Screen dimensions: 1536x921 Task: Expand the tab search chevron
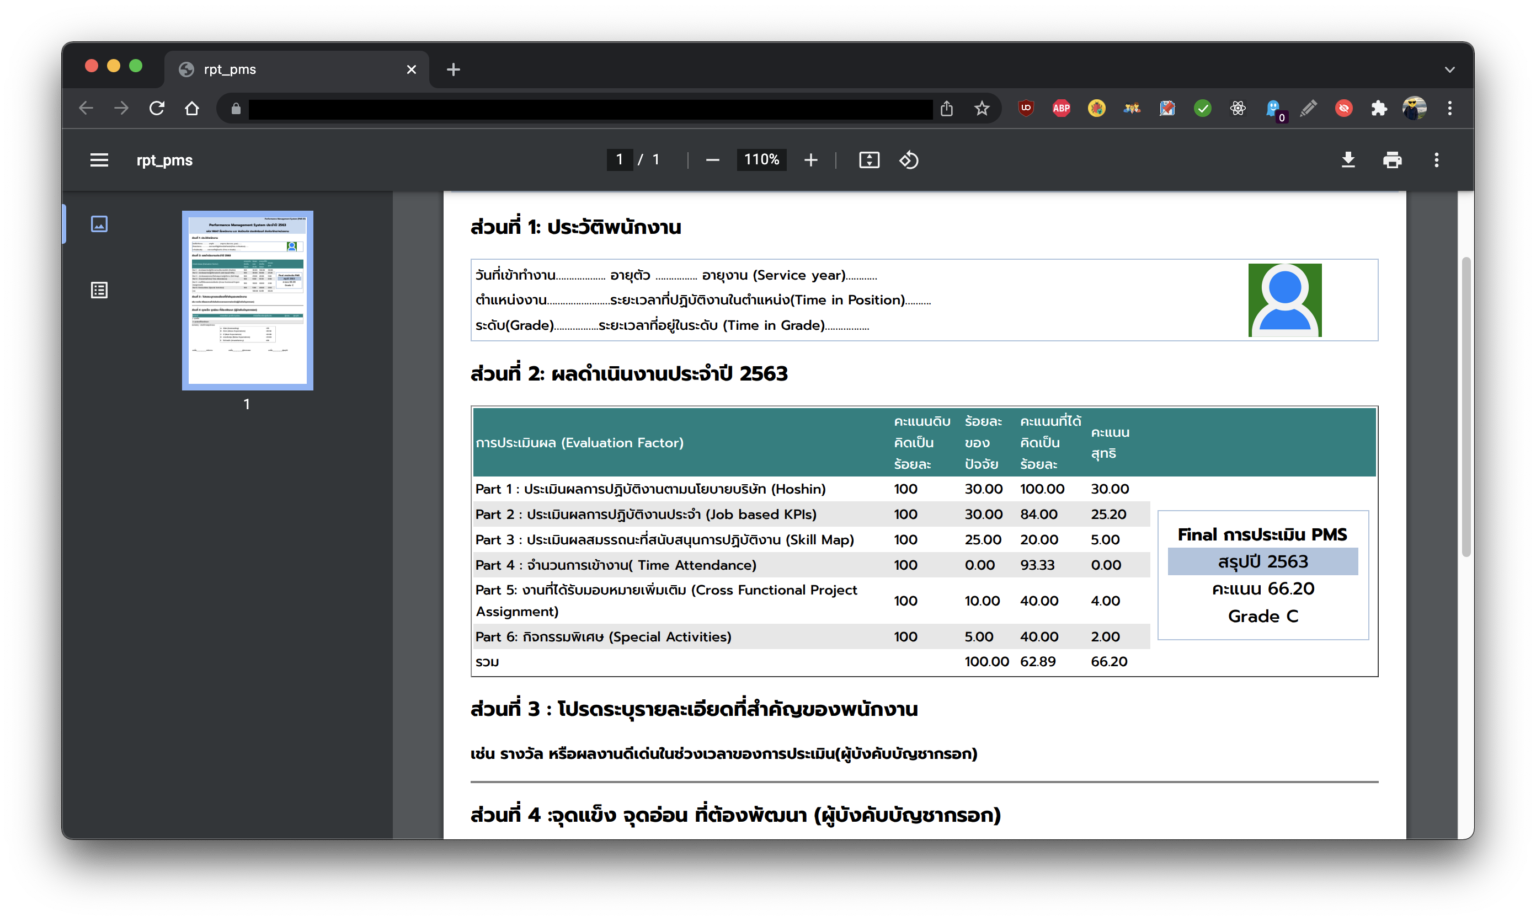(x=1449, y=69)
